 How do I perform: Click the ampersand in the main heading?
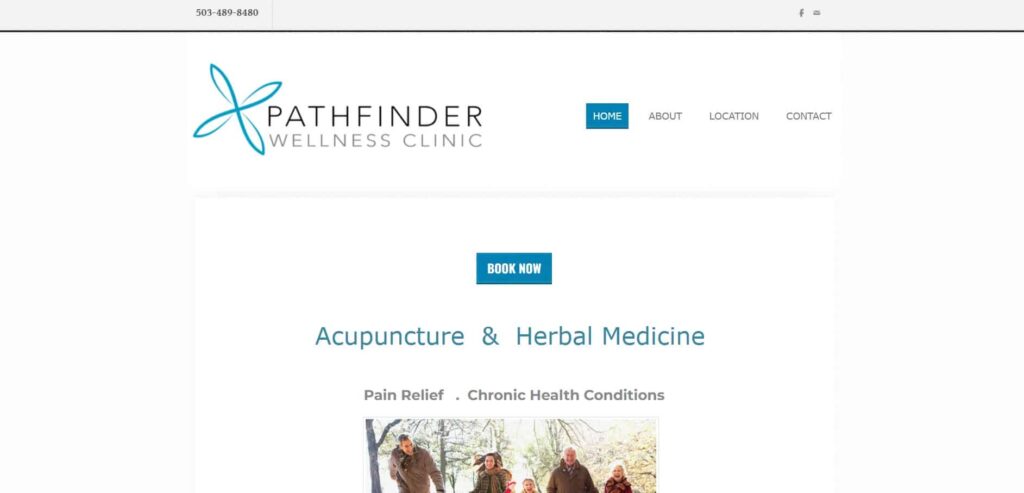[x=490, y=336]
